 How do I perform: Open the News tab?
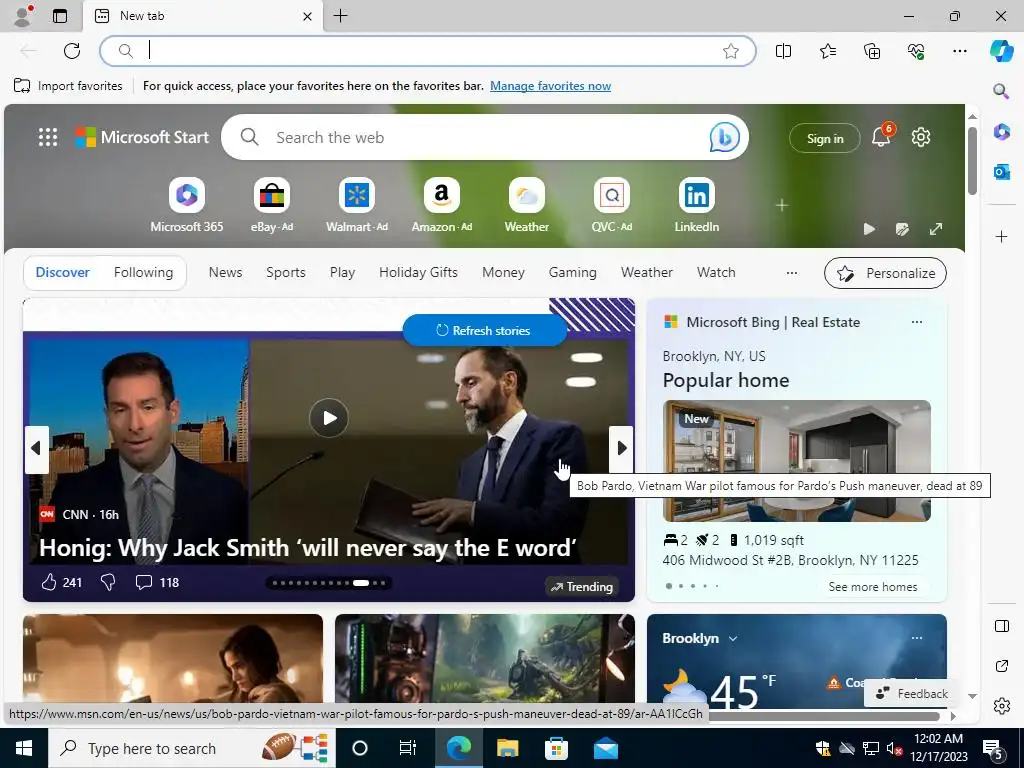(225, 272)
